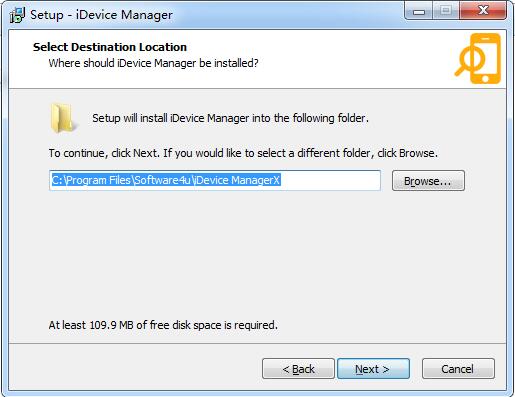Click the 'Setup - iDevice Manager' title text

101,15
